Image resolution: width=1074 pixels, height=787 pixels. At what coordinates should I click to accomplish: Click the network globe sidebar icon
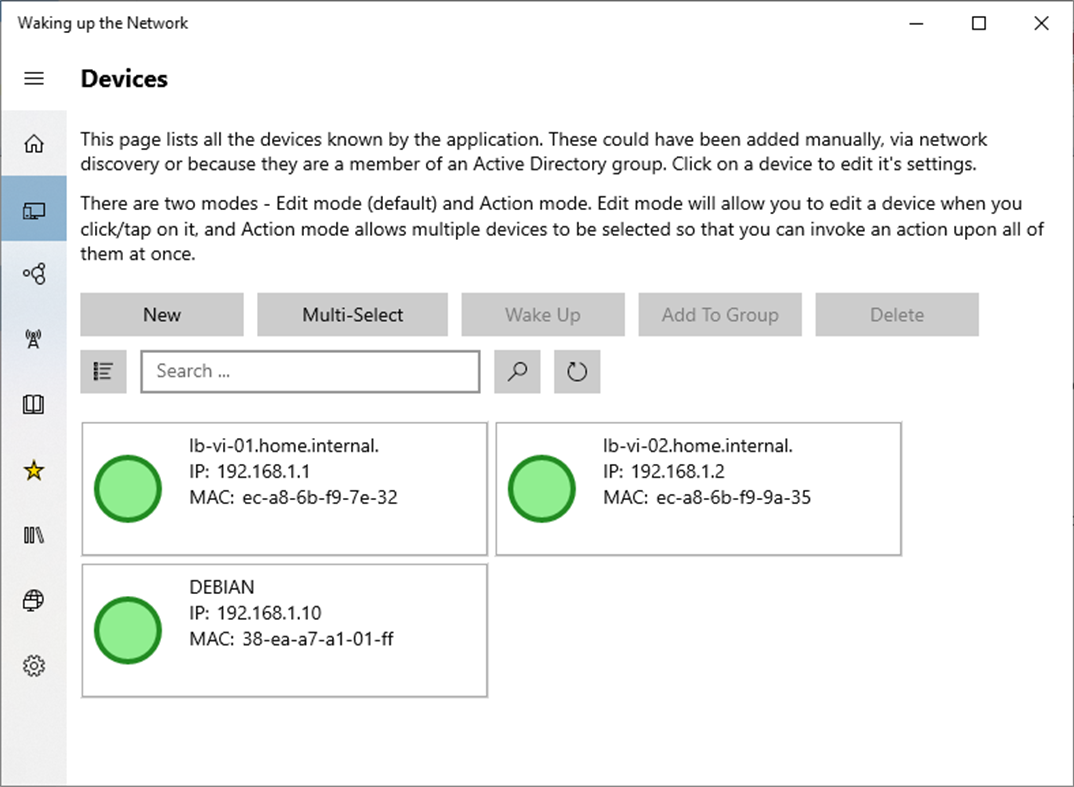(x=34, y=600)
